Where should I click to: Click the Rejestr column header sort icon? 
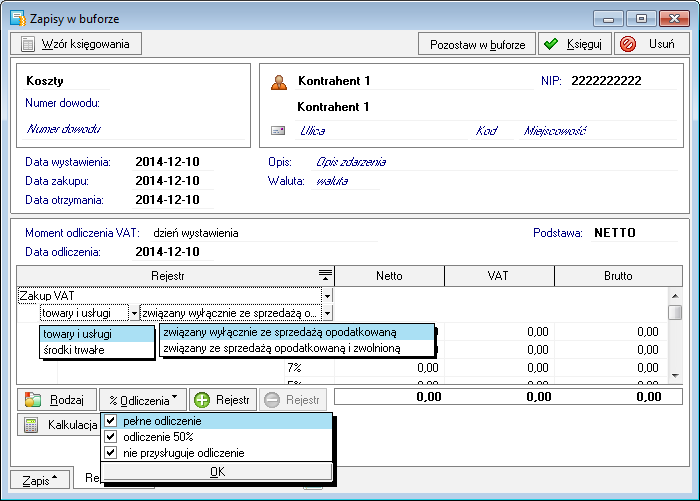pyautogui.click(x=325, y=275)
